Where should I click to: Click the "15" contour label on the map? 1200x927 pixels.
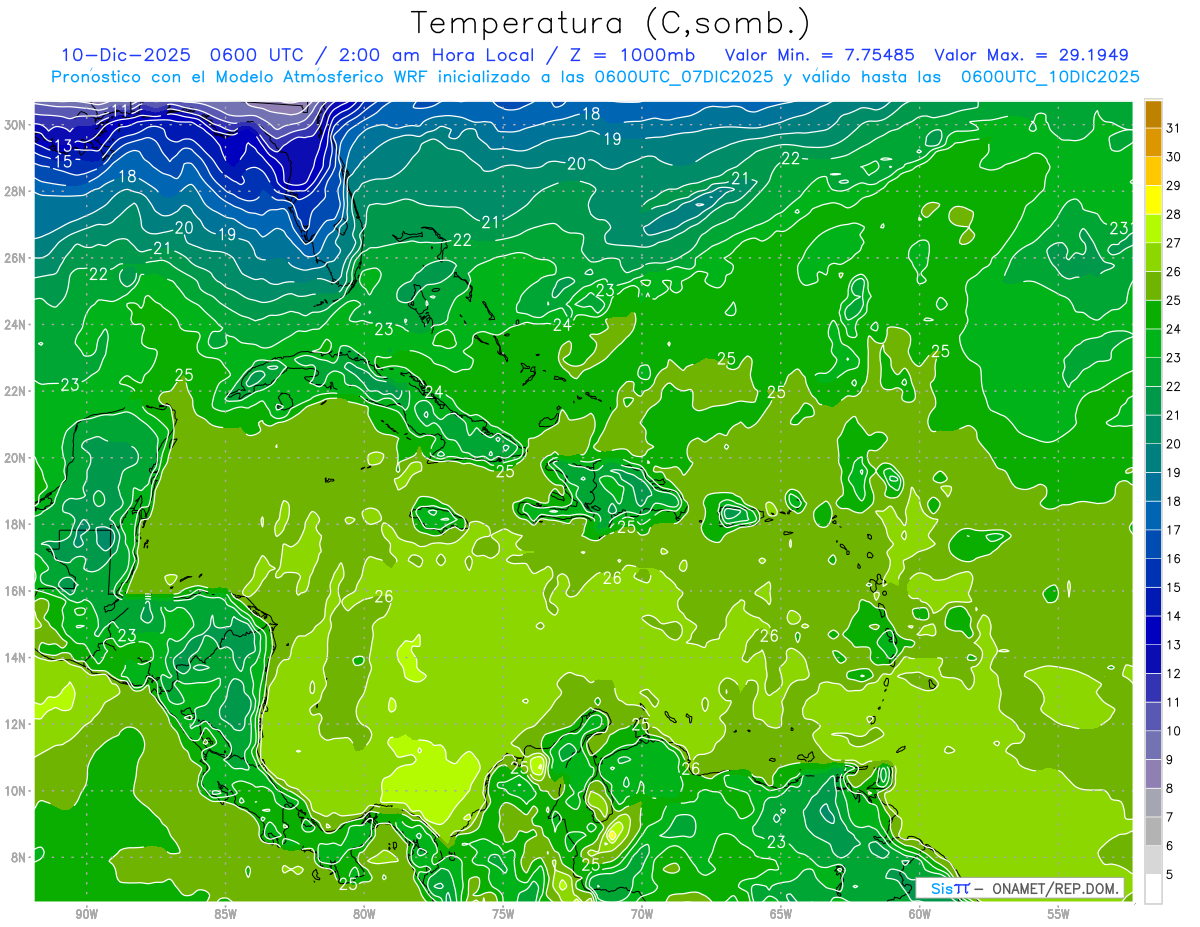point(62,161)
